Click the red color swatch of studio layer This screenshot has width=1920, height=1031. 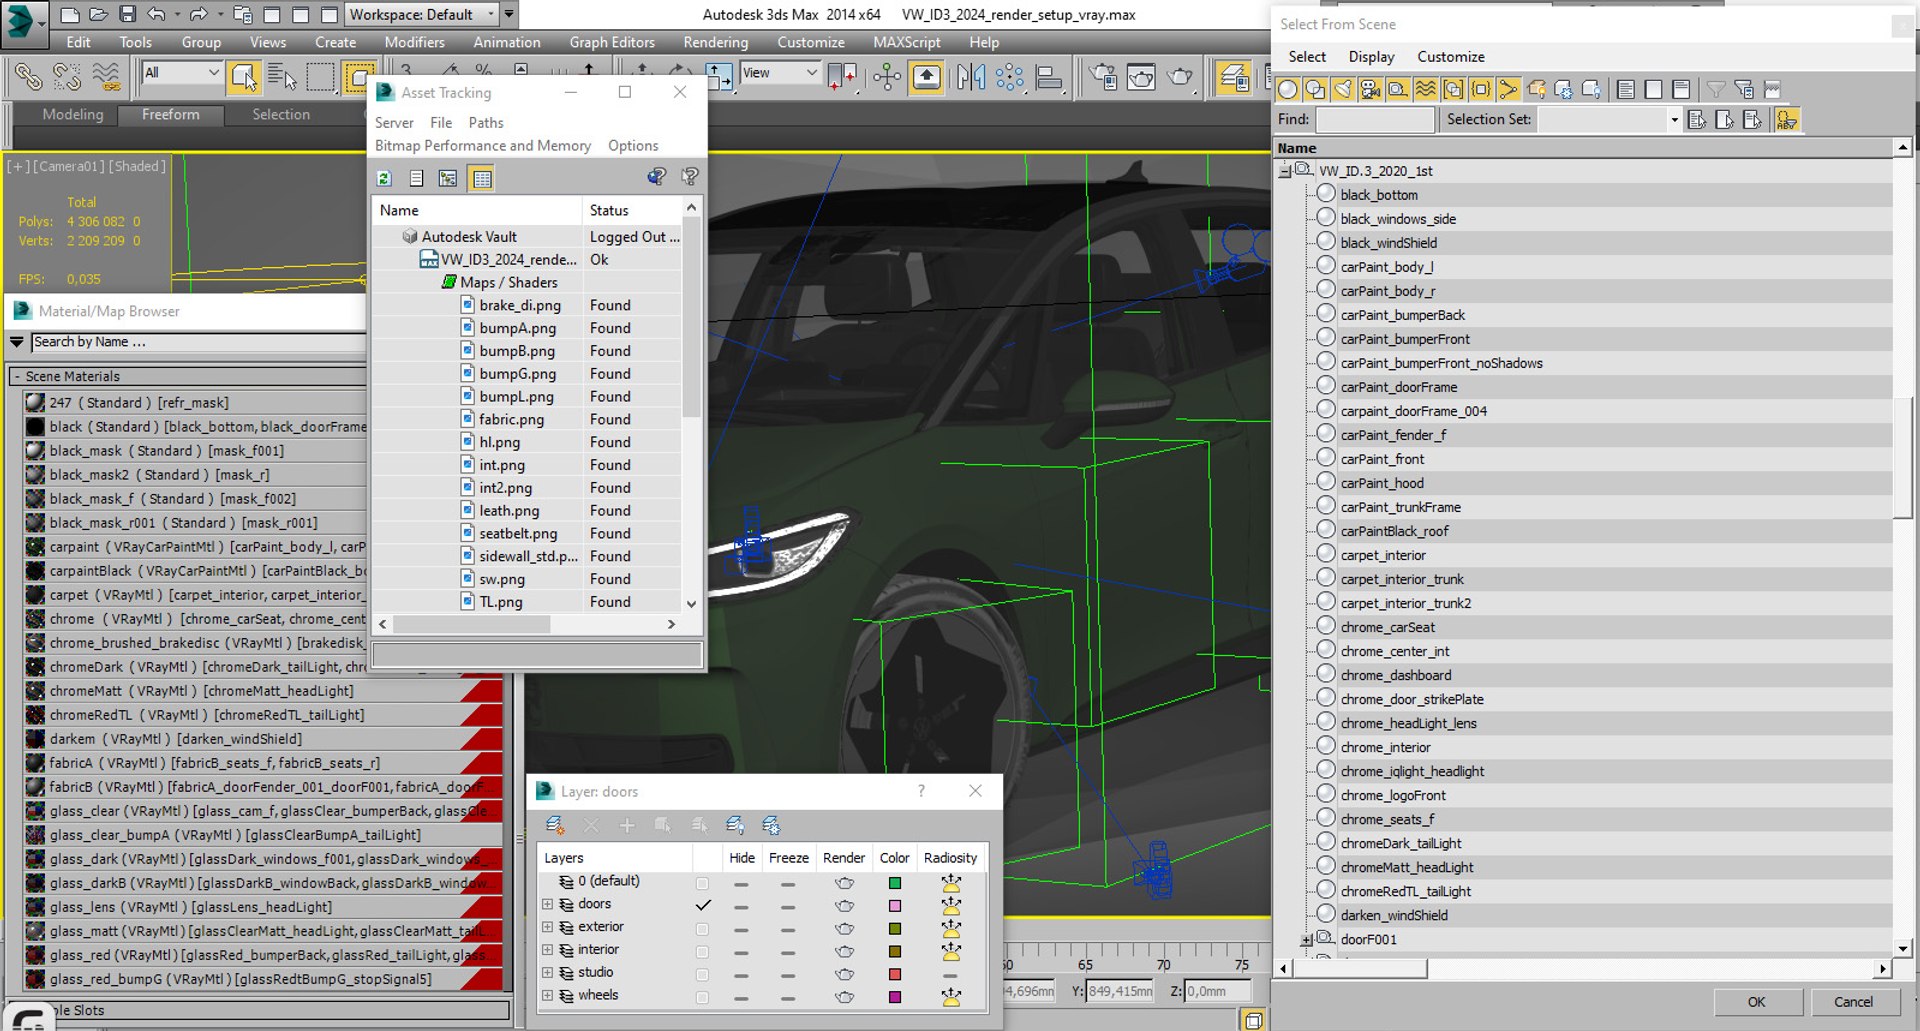point(895,974)
